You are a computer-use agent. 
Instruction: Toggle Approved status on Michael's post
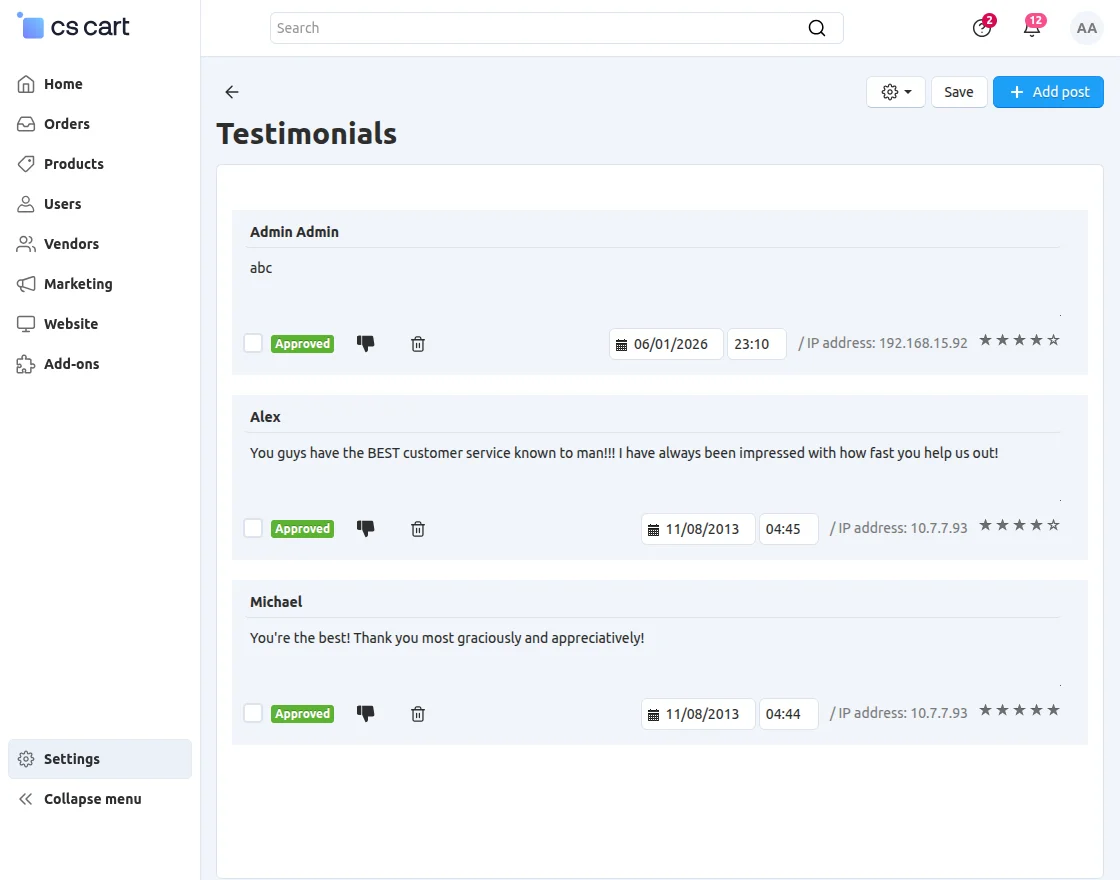point(302,714)
